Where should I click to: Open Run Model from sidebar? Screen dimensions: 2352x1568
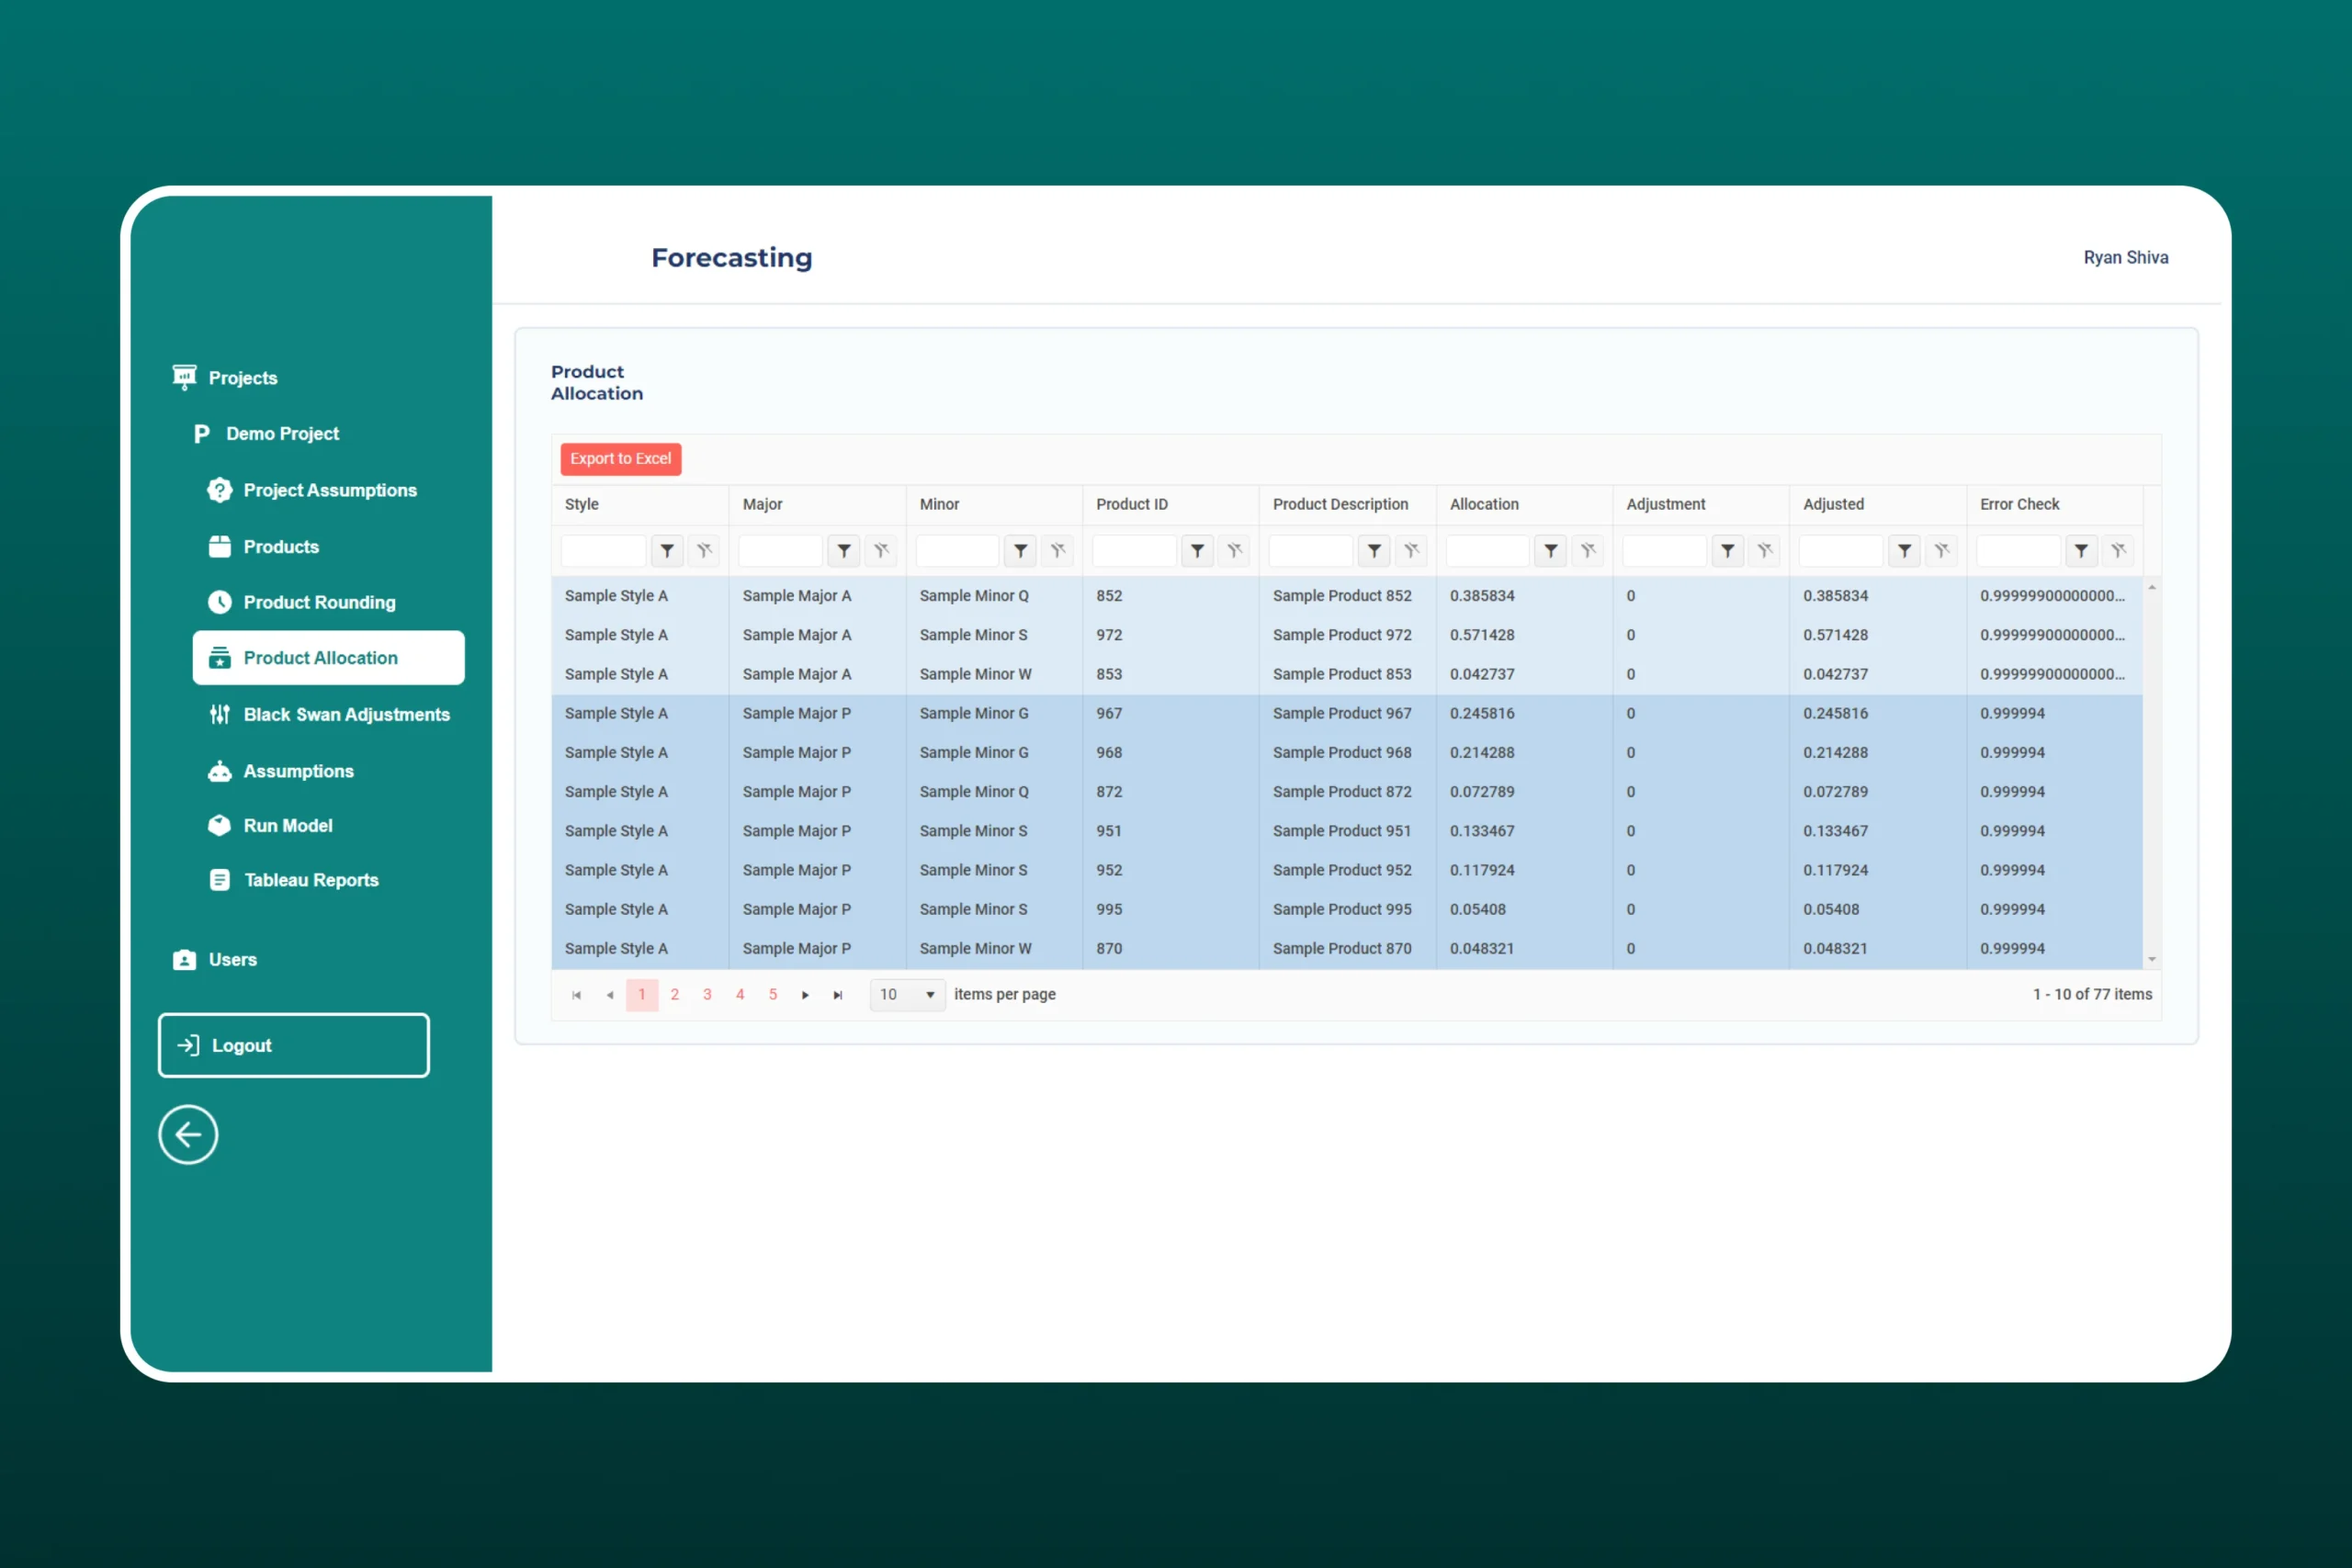click(x=288, y=825)
